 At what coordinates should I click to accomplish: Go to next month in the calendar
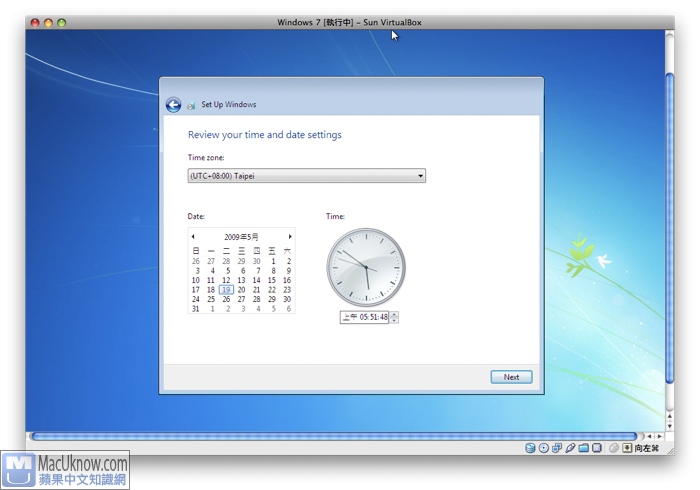pyautogui.click(x=290, y=237)
